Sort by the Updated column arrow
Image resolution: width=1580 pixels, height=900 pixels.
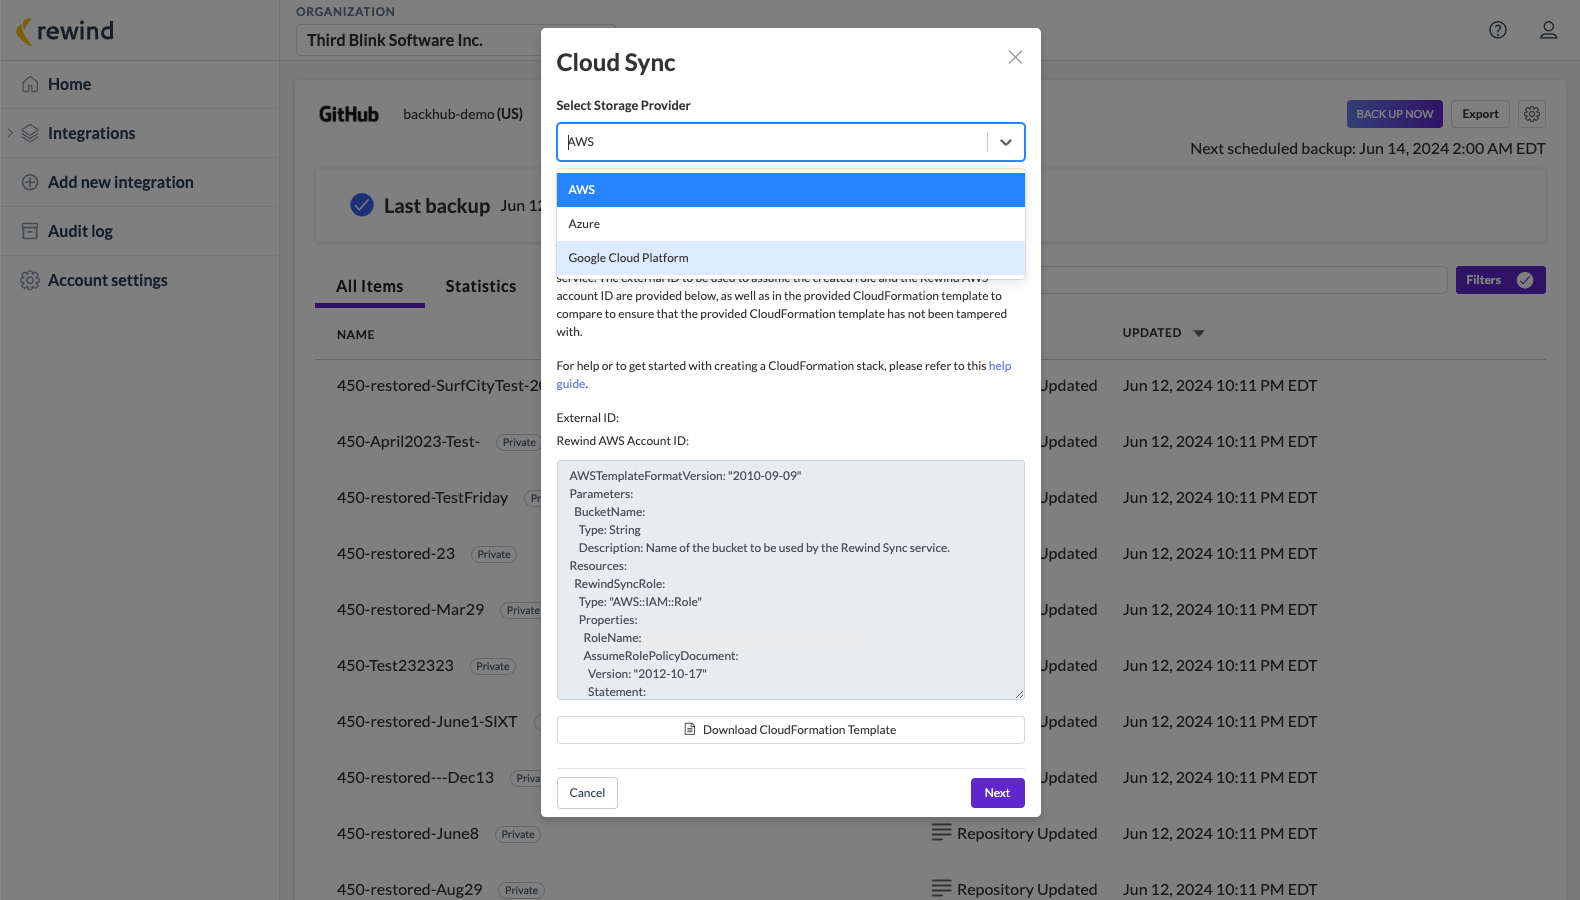[x=1199, y=333]
